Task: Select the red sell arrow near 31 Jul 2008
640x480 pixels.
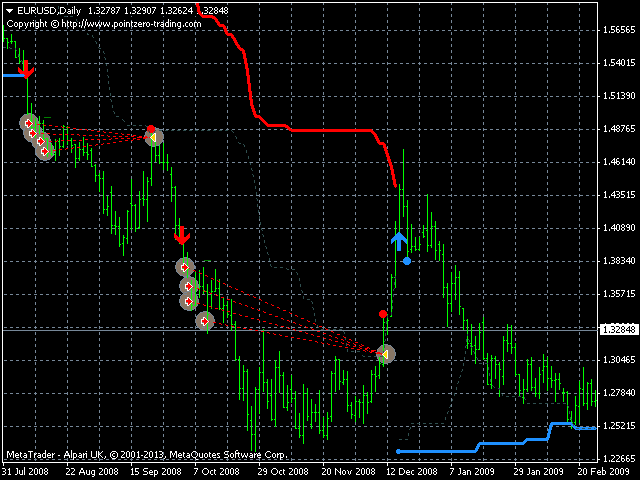Action: [x=26, y=69]
